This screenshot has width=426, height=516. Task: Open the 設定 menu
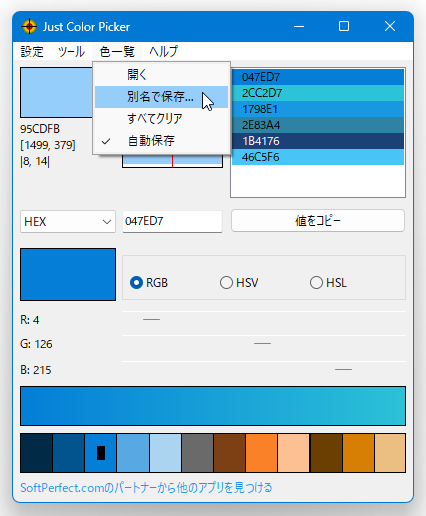point(32,52)
